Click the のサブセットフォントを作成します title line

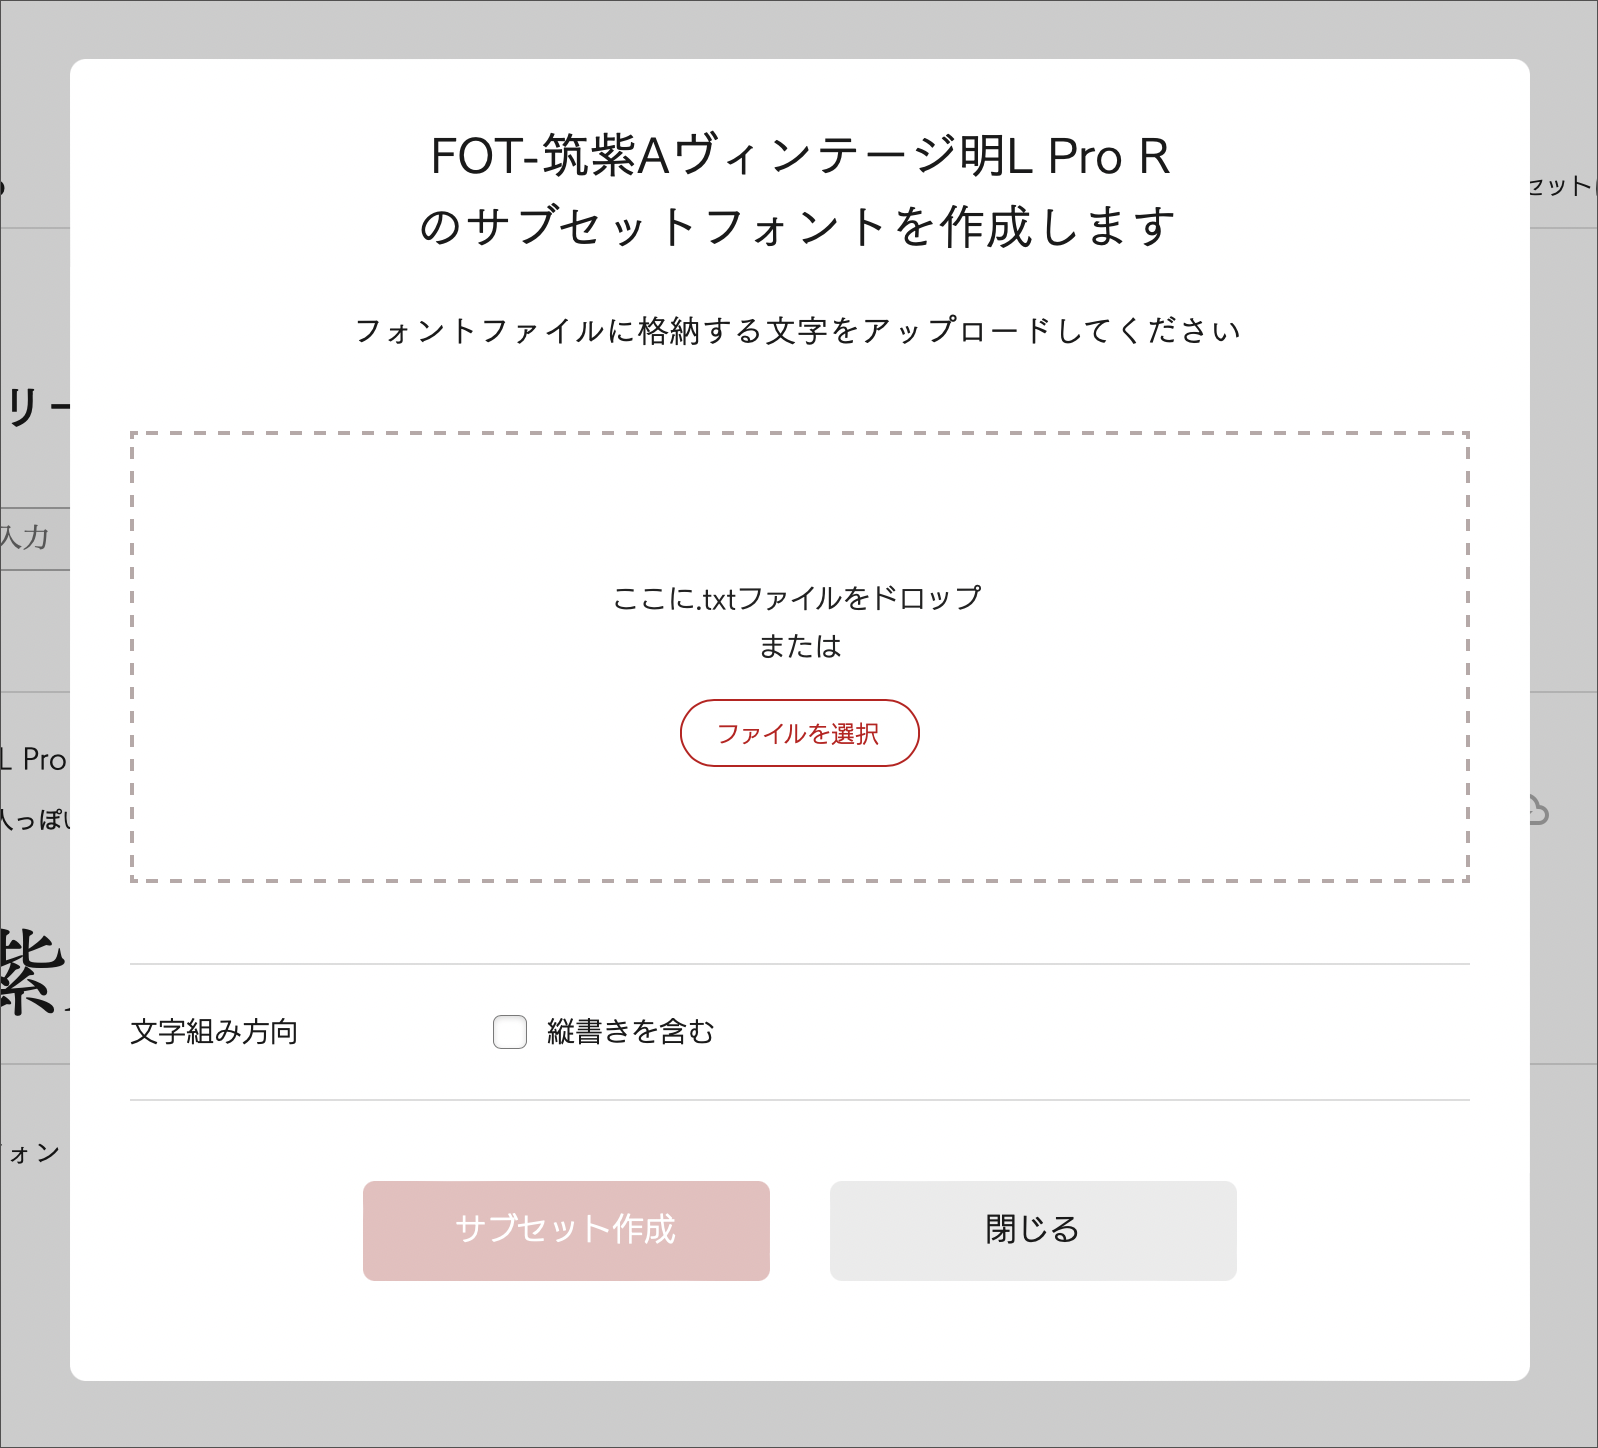(x=799, y=227)
